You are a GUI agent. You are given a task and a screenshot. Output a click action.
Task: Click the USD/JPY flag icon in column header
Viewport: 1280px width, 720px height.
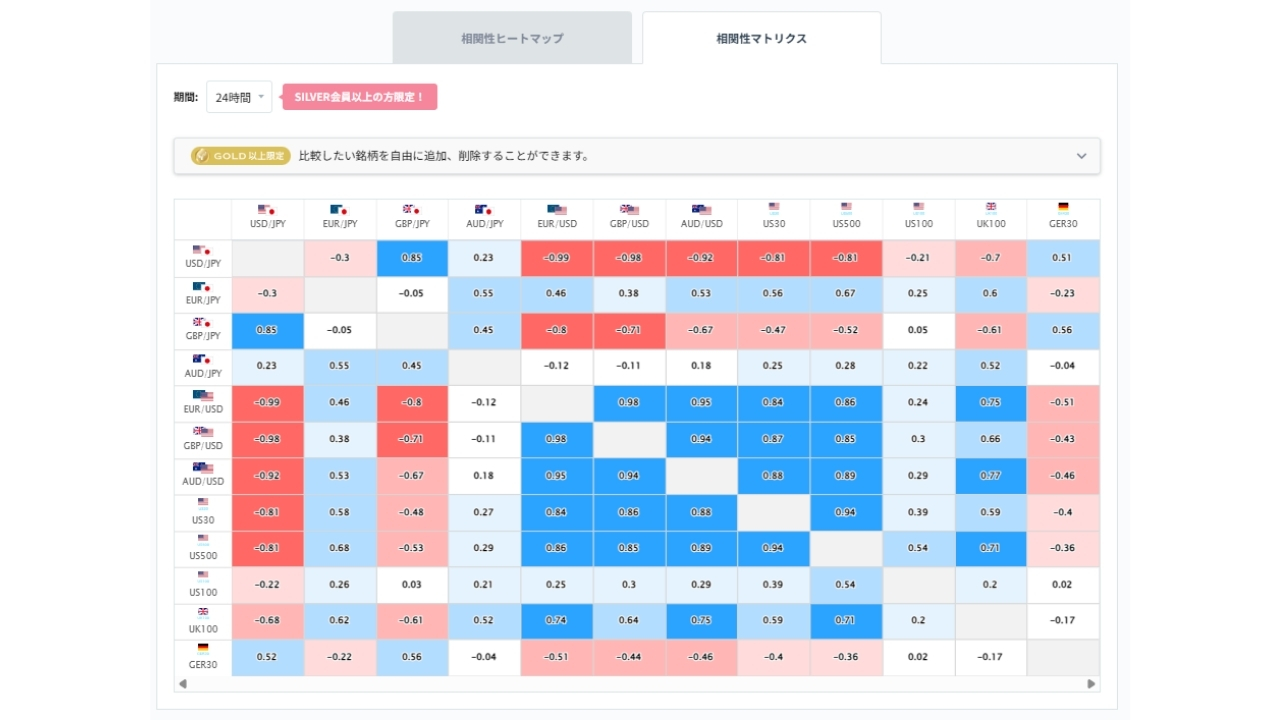click(x=267, y=210)
